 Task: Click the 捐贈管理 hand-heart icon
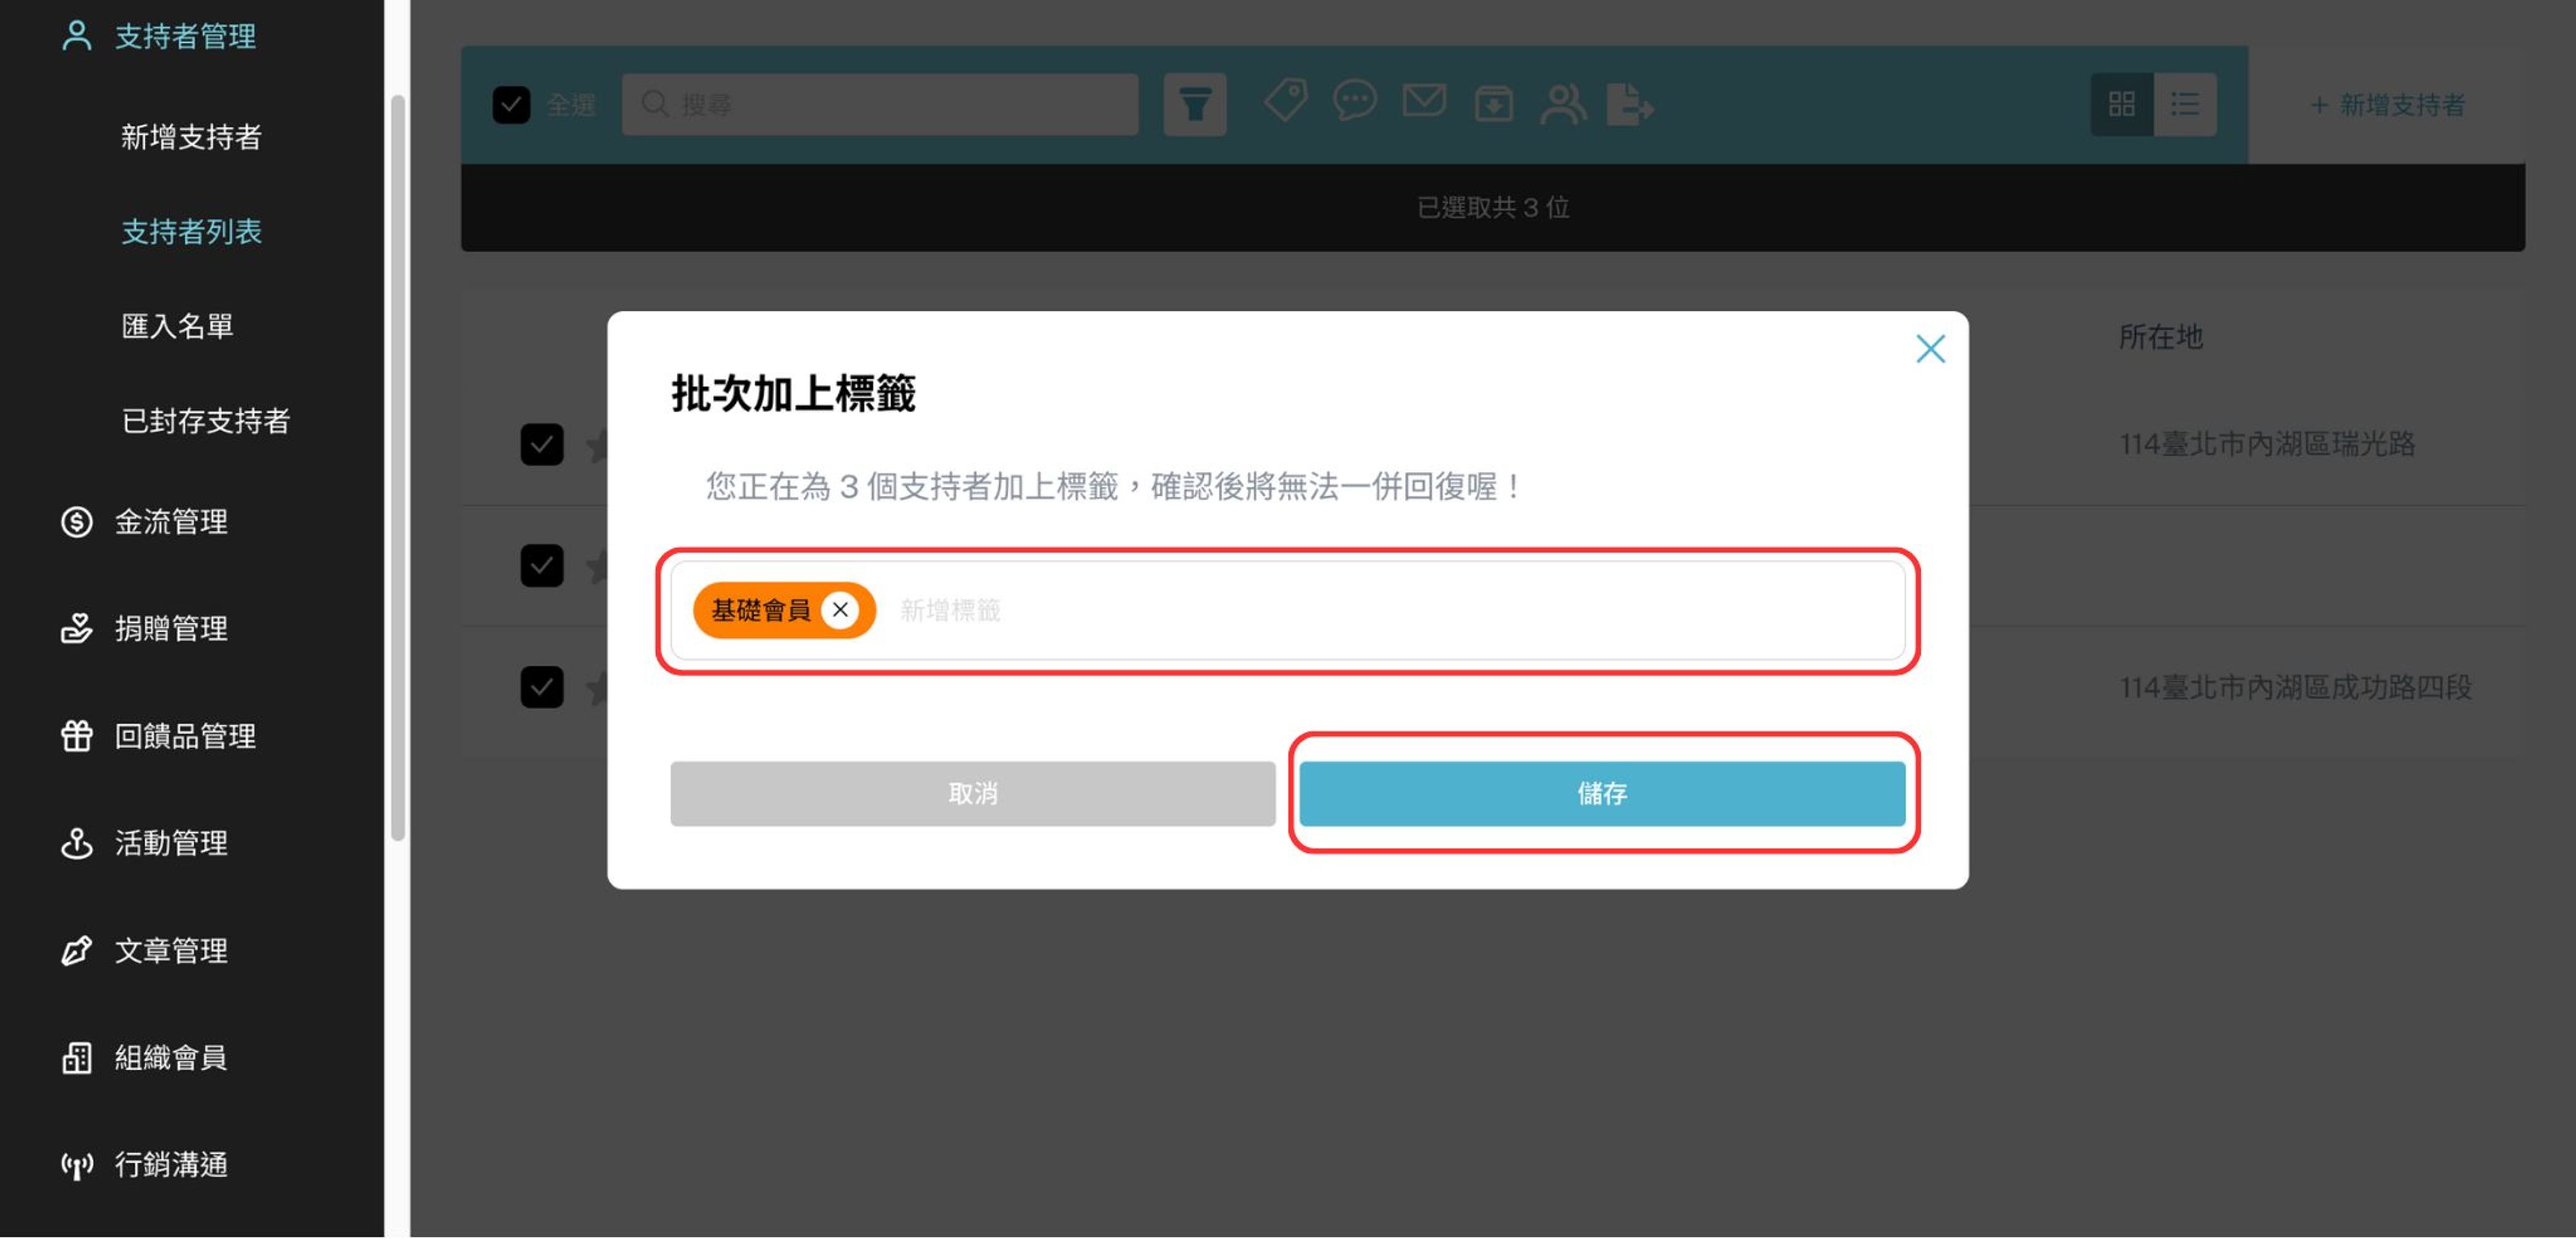pos(77,629)
